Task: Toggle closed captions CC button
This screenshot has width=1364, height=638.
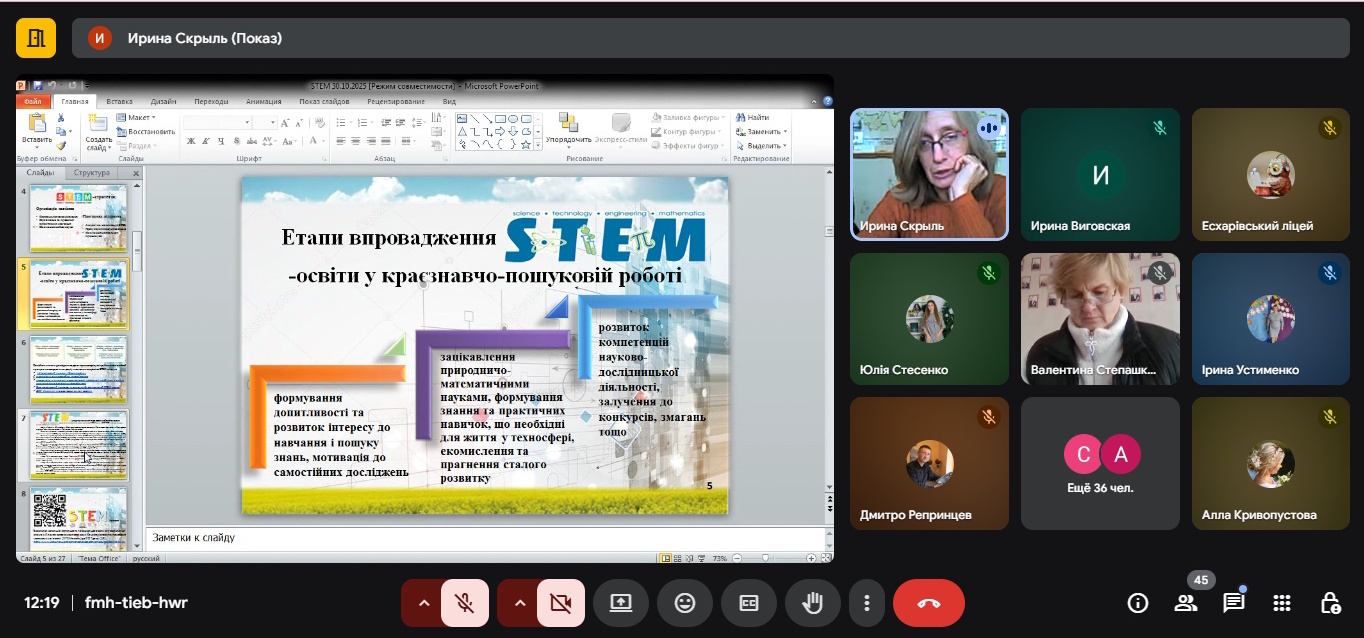Action: (749, 603)
